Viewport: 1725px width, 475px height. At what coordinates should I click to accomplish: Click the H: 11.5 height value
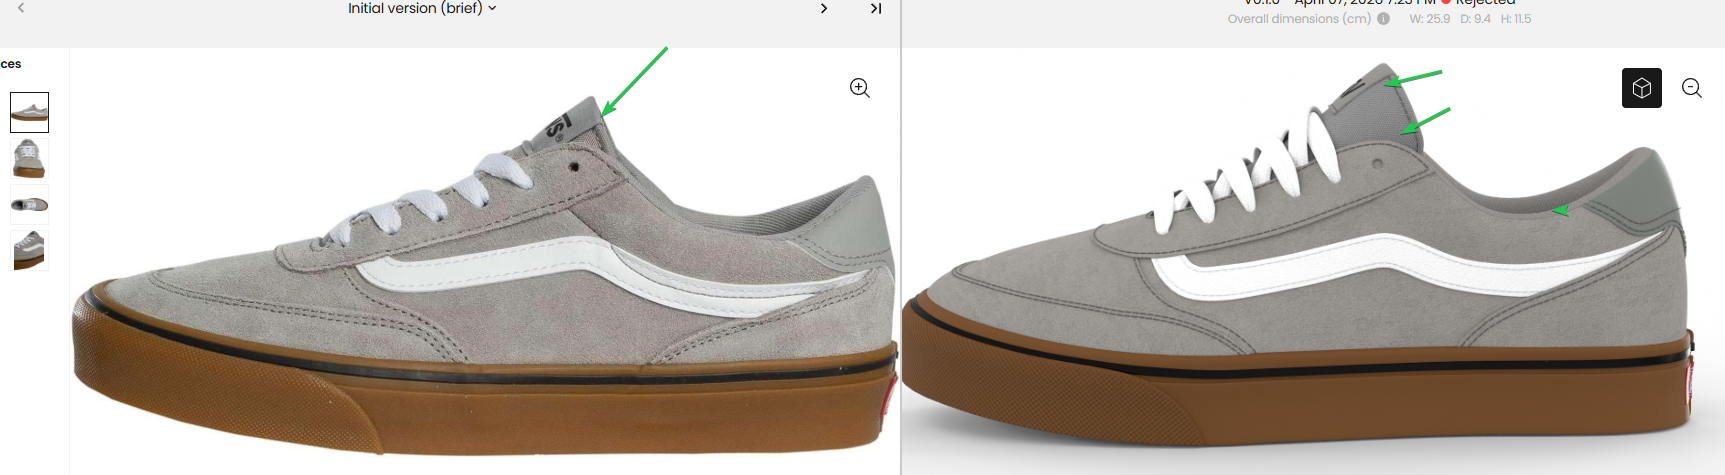(1516, 19)
